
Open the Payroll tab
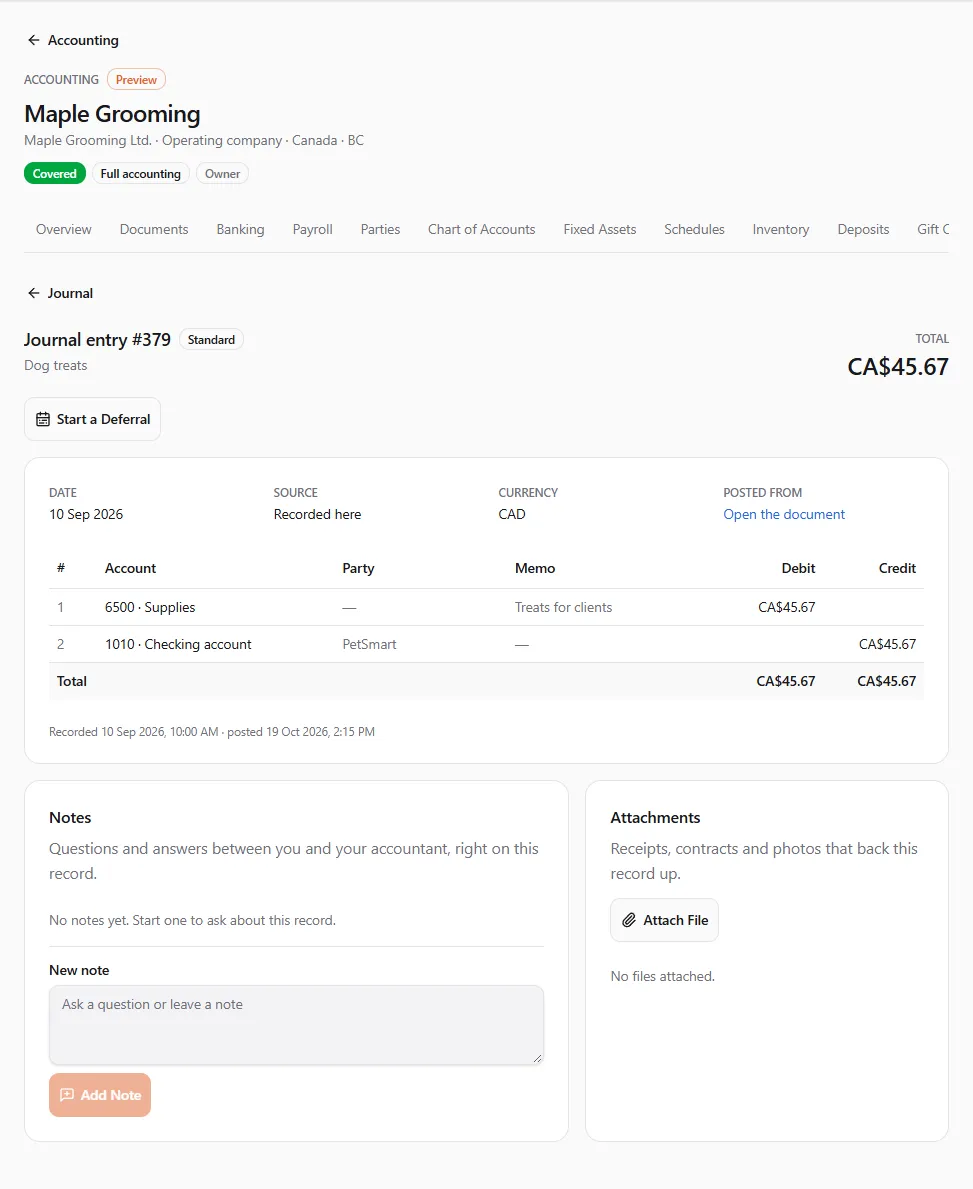(x=312, y=230)
